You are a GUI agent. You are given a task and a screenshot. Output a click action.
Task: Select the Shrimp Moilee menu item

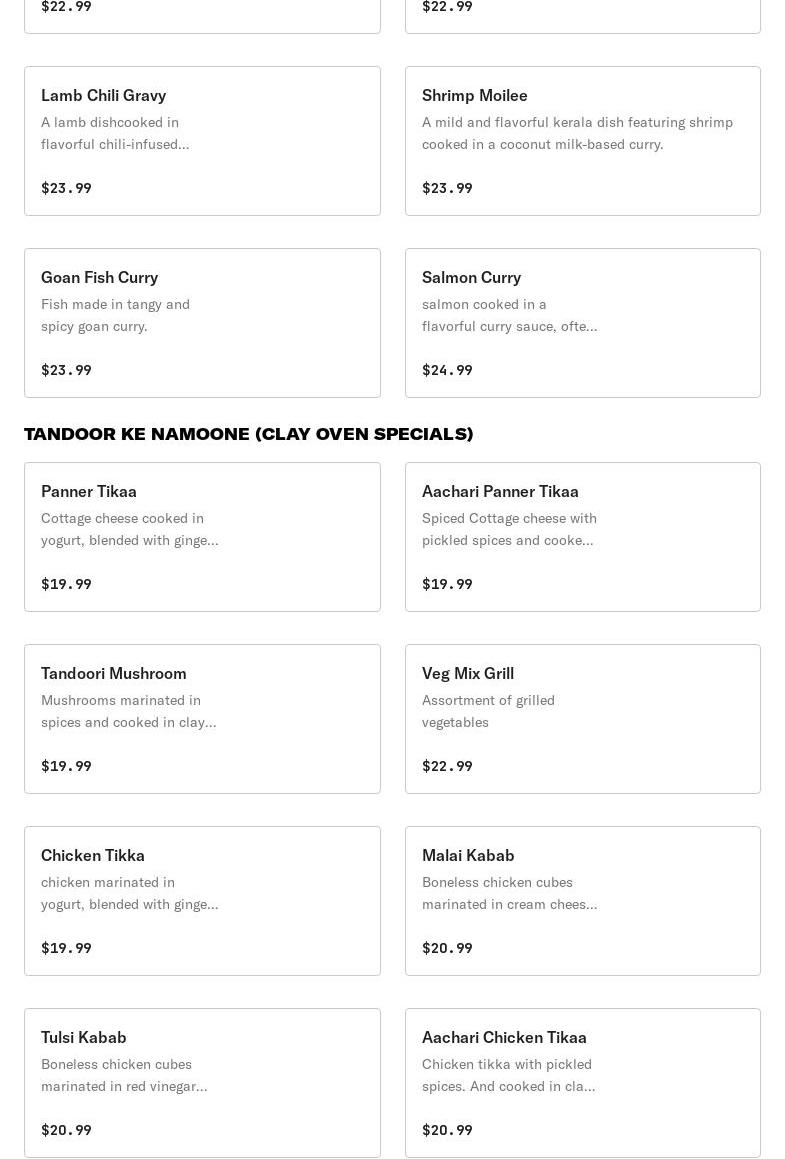pos(582,141)
